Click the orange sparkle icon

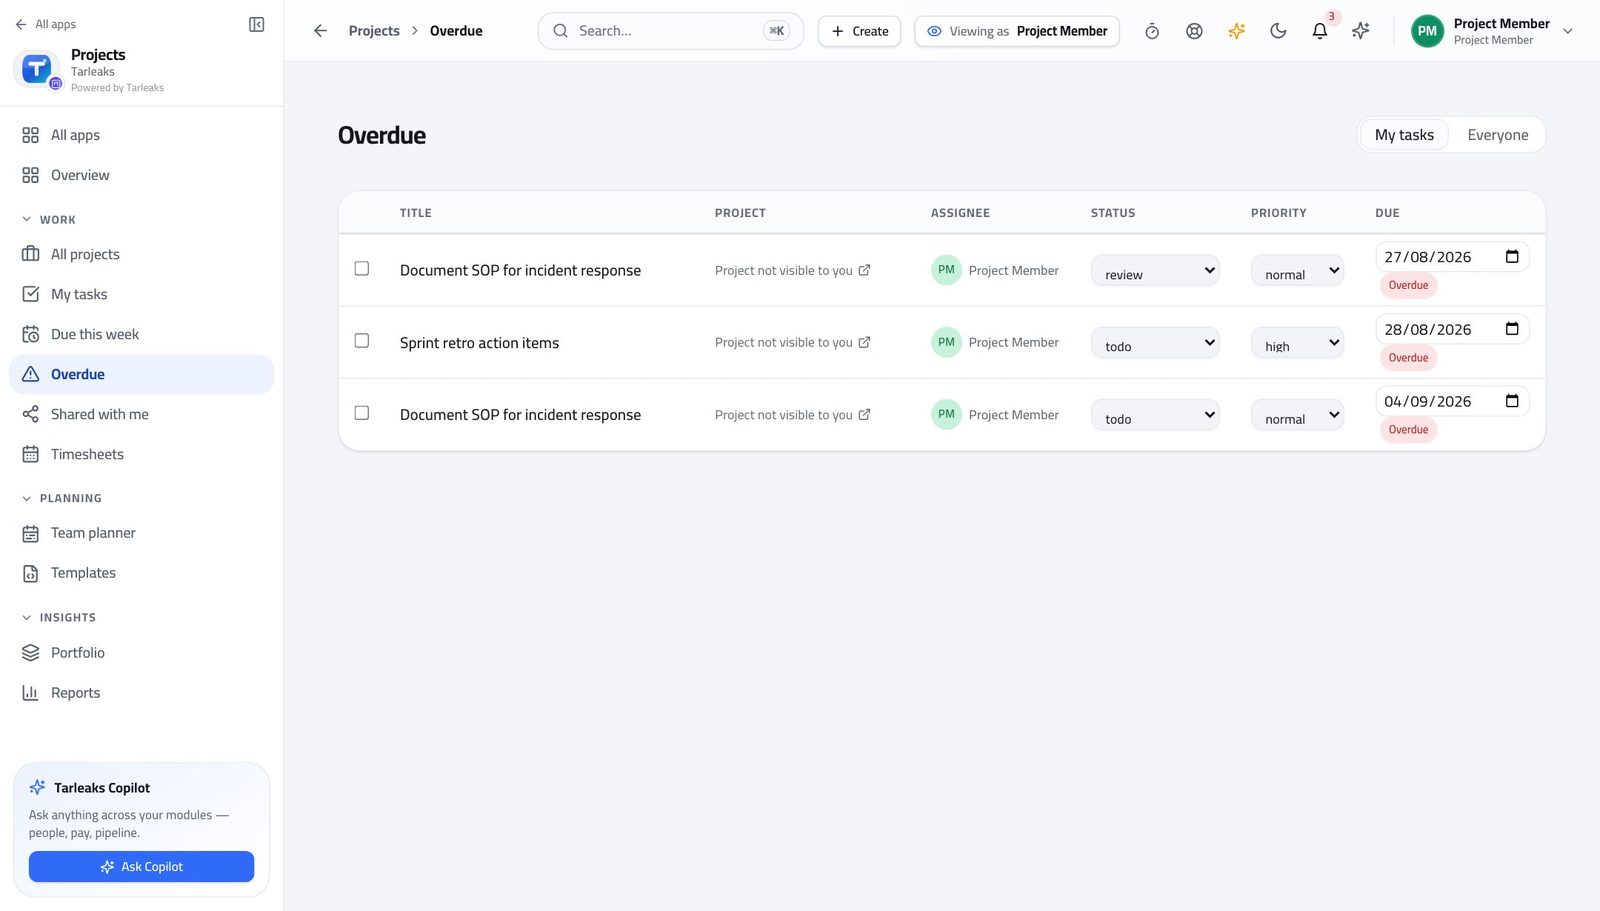coord(1236,31)
